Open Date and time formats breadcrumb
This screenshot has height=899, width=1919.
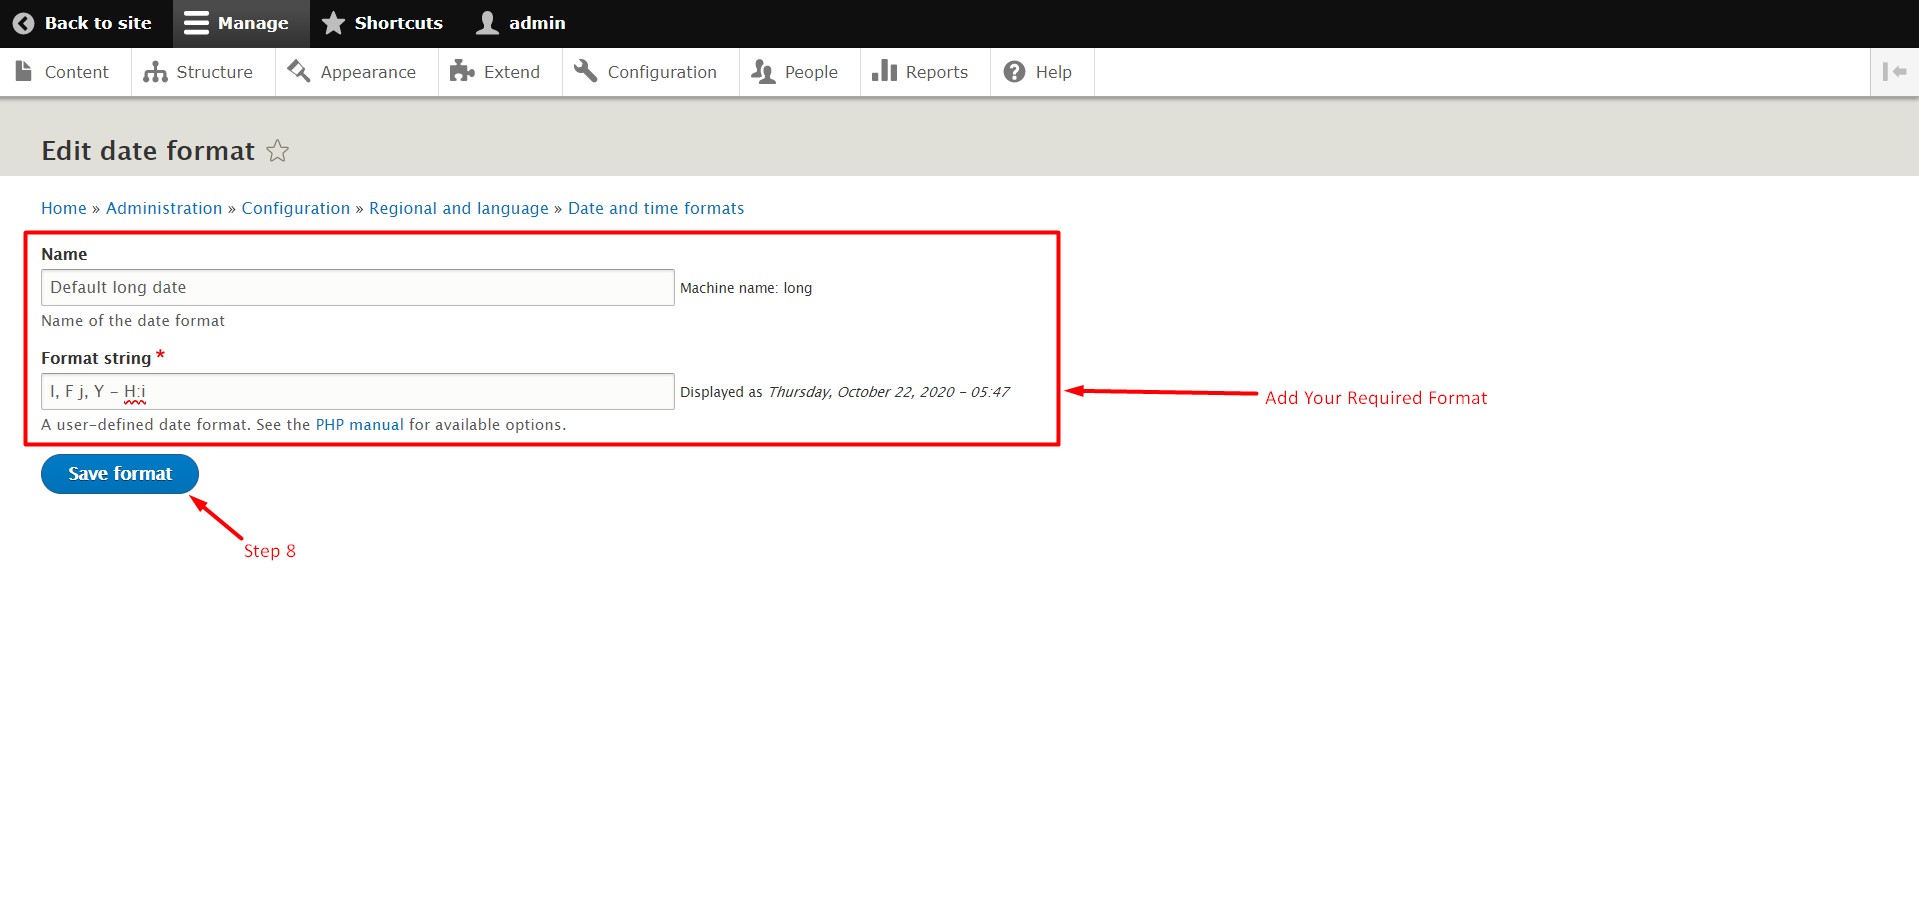656,208
